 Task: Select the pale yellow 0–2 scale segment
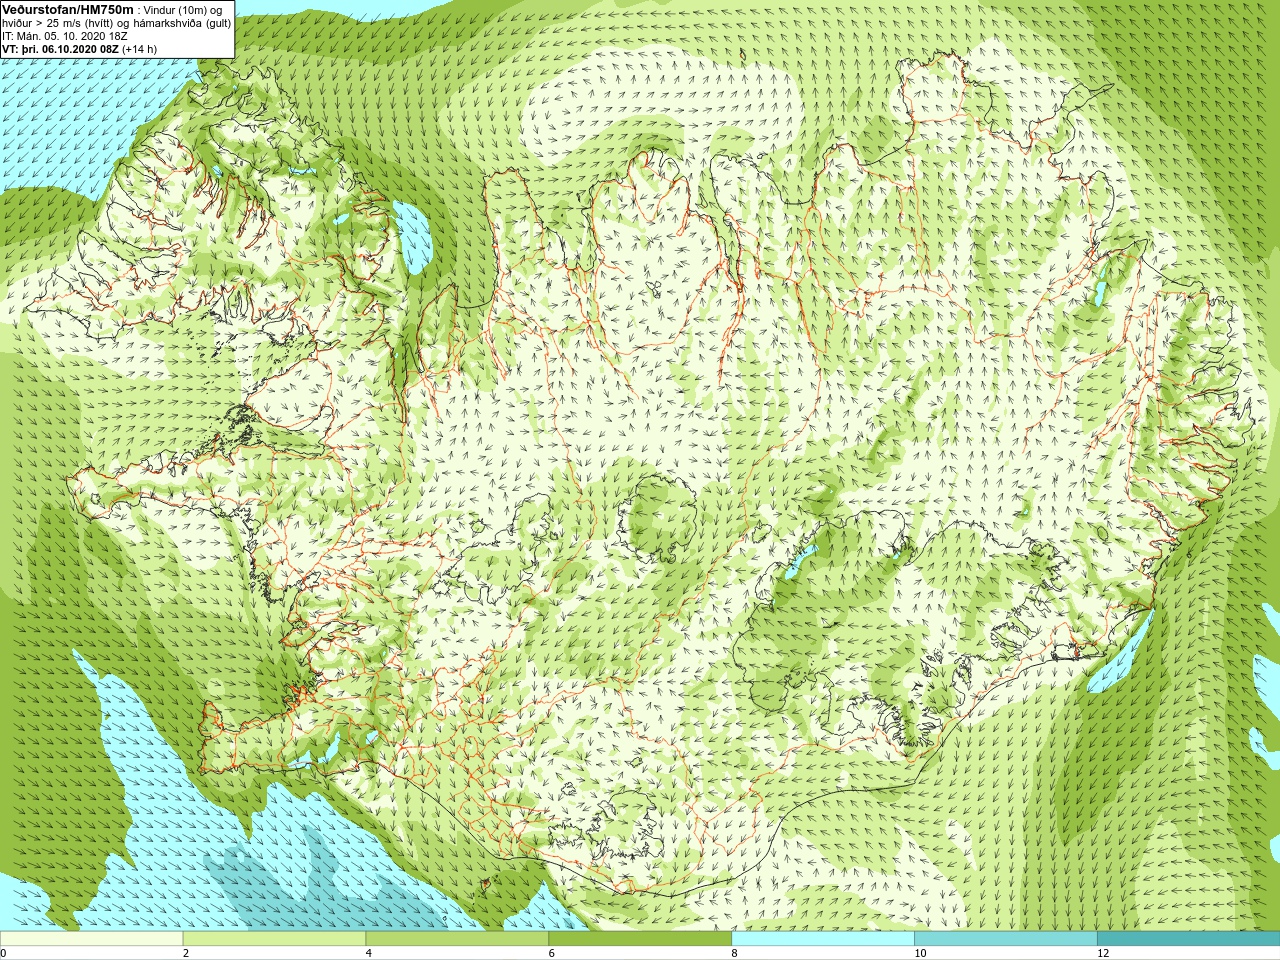92,939
